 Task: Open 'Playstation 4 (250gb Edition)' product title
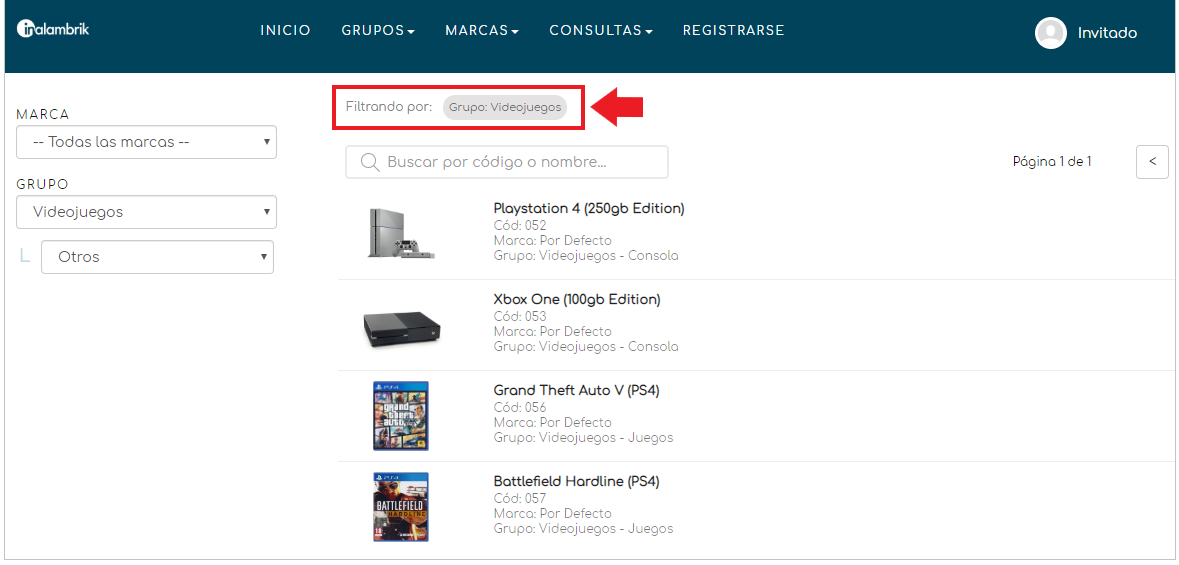[x=589, y=208]
